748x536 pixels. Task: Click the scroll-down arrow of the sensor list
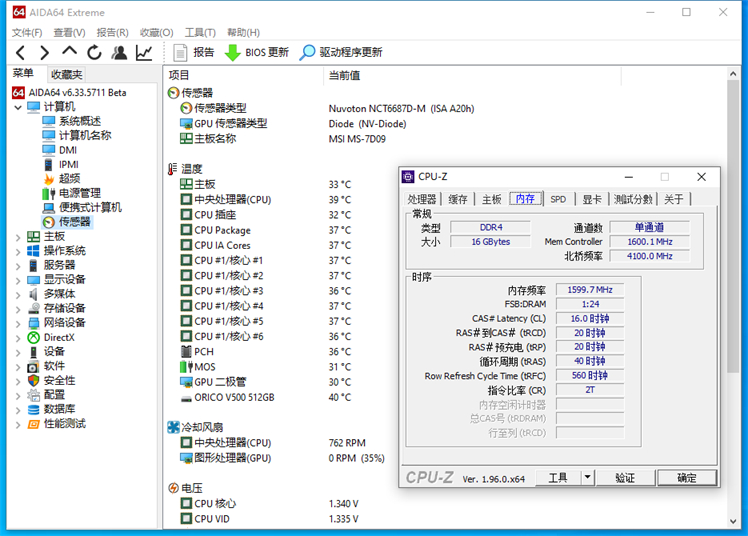pos(733,522)
